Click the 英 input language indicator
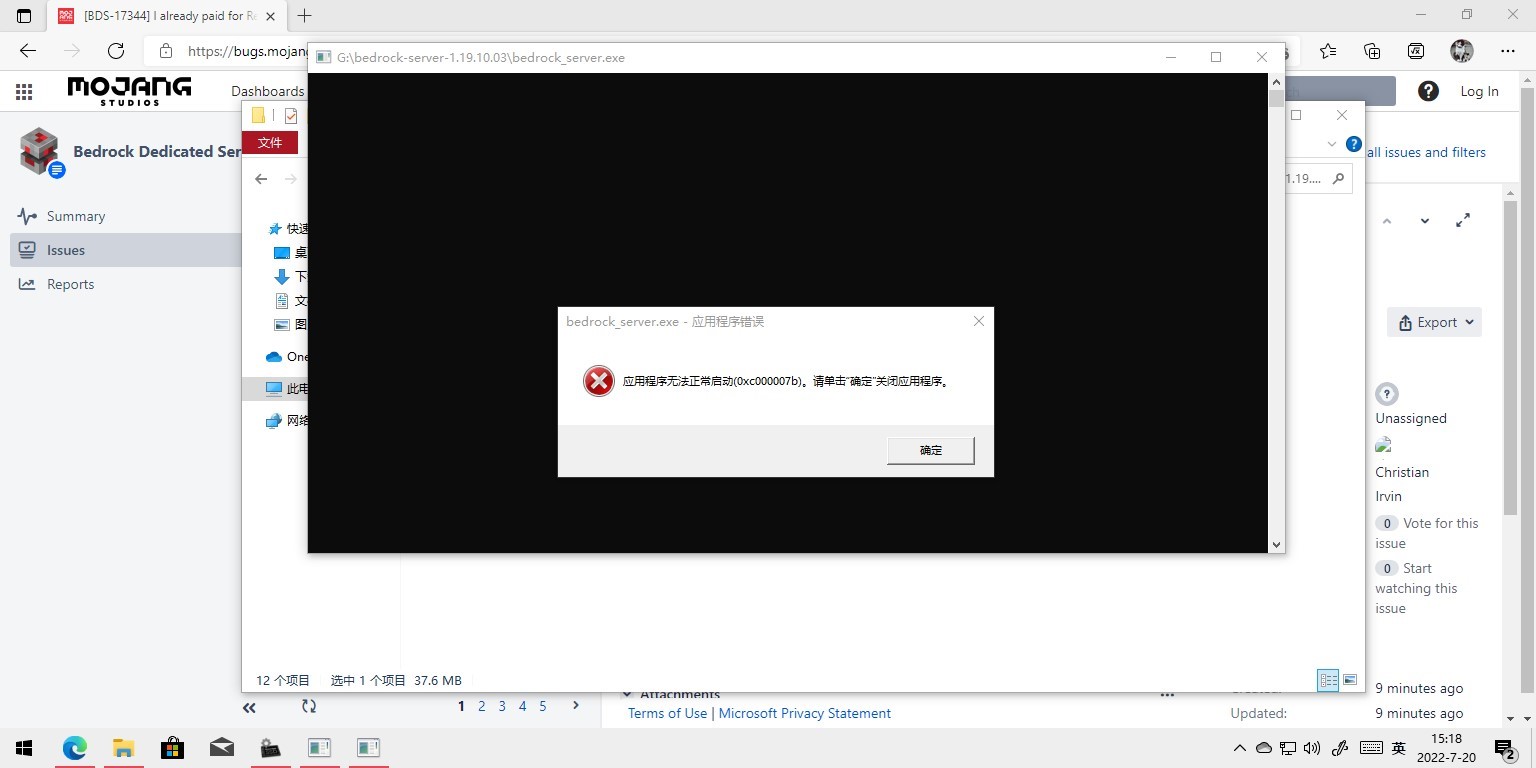Viewport: 1536px width, 768px height. [x=1399, y=748]
